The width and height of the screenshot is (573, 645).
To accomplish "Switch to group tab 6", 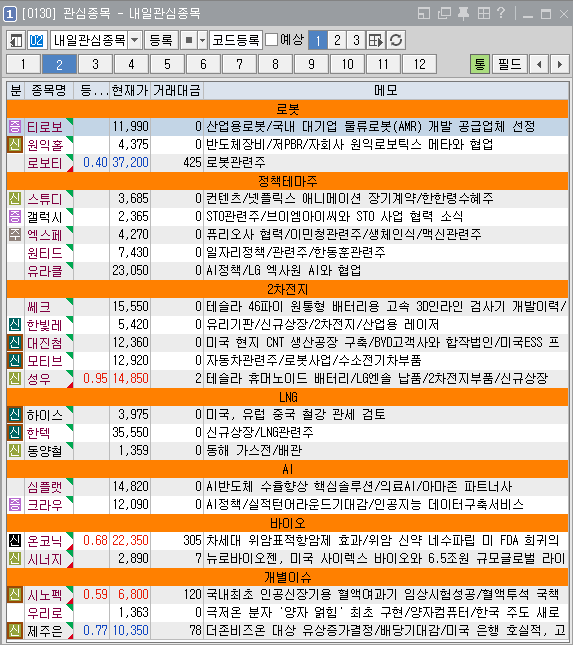I will (203, 64).
